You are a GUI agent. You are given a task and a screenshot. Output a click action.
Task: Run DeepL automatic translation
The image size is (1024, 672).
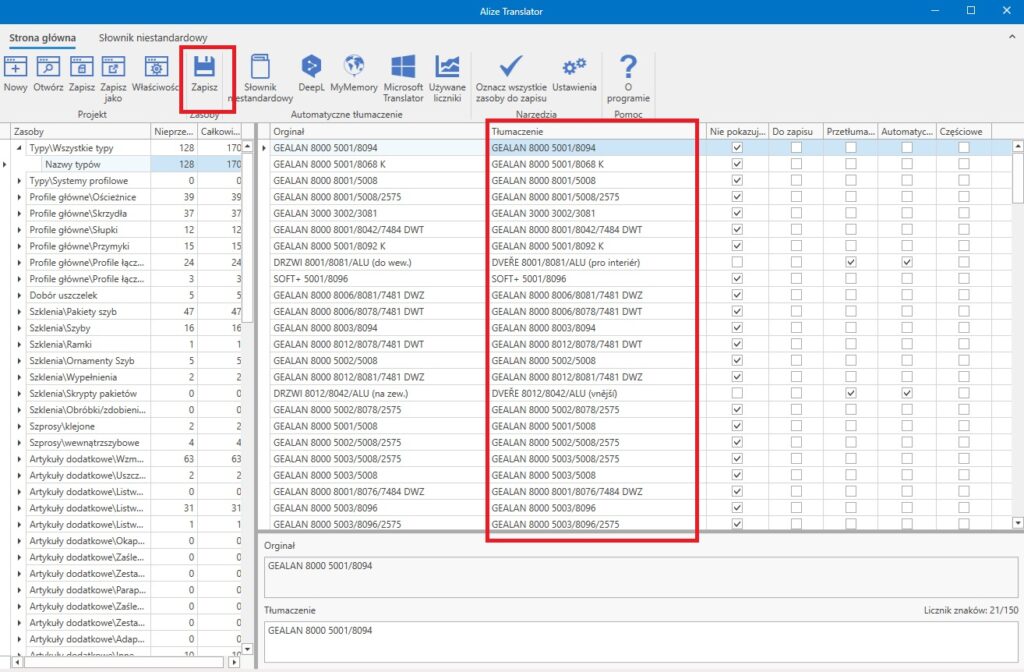tap(311, 73)
